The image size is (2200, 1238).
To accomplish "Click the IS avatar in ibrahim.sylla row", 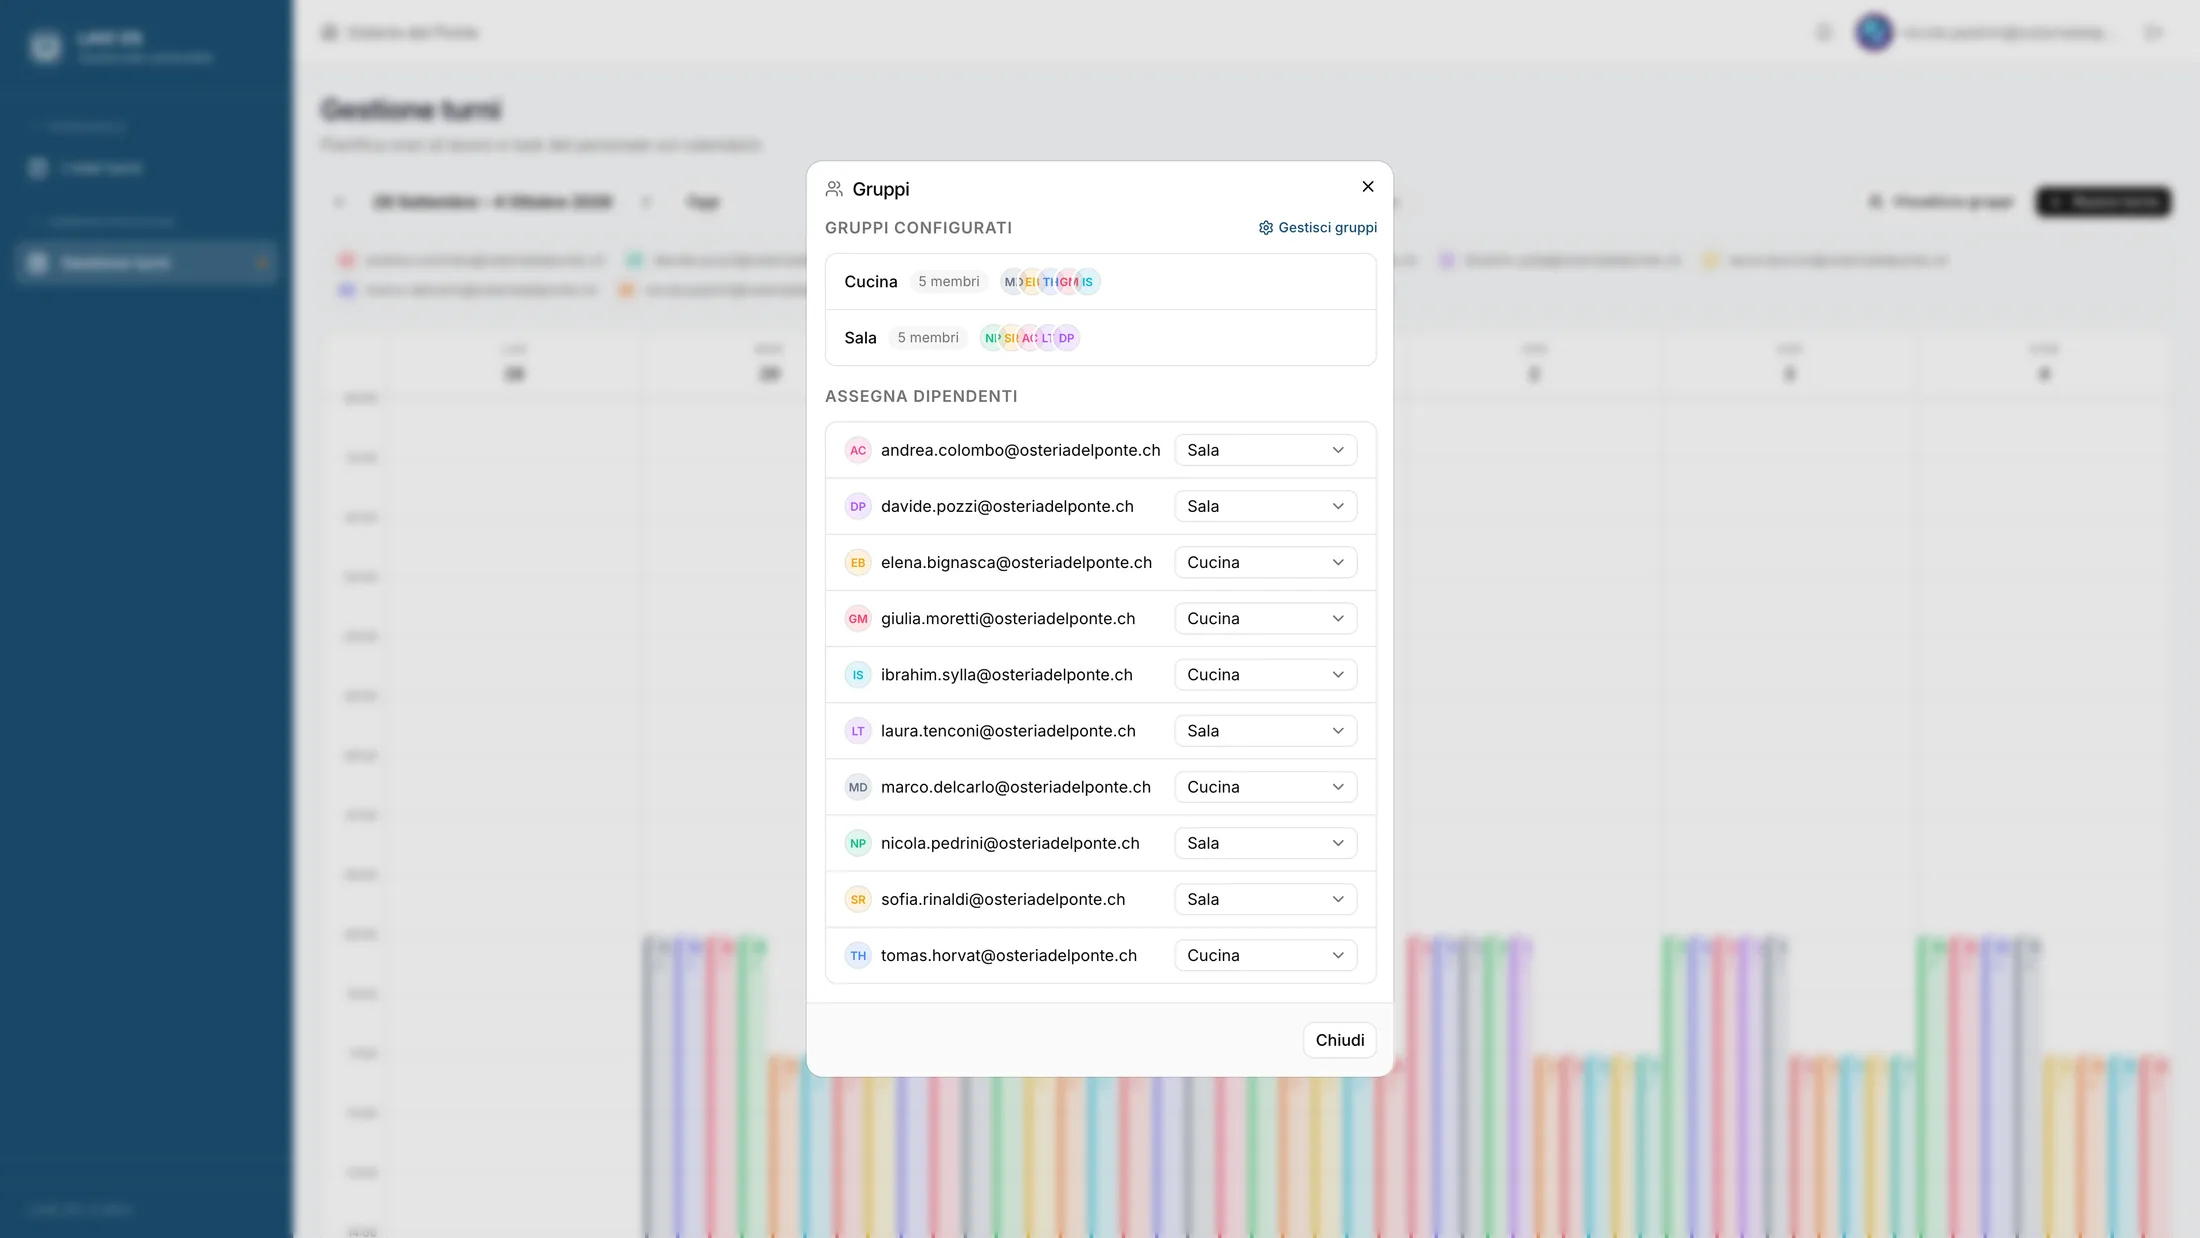I will [858, 675].
